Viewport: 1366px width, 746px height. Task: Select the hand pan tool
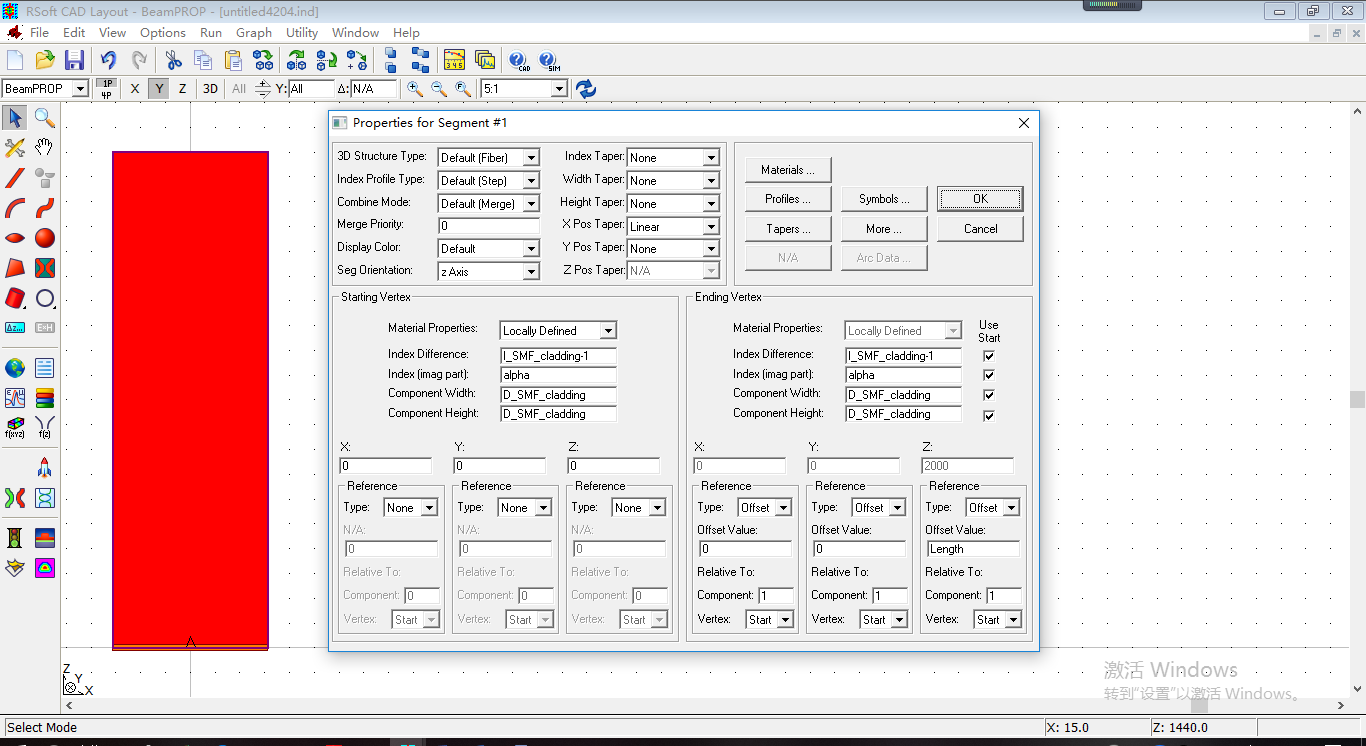(44, 148)
